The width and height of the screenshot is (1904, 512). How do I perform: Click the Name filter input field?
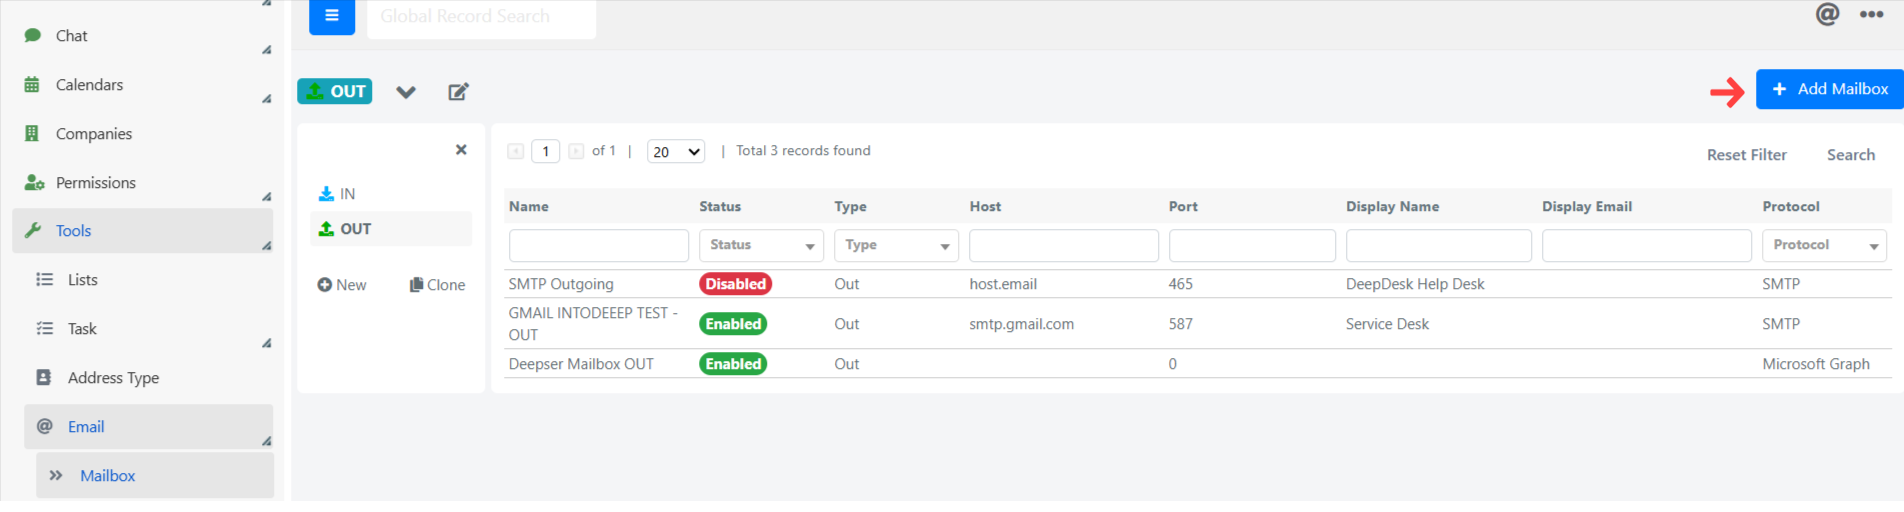(598, 245)
